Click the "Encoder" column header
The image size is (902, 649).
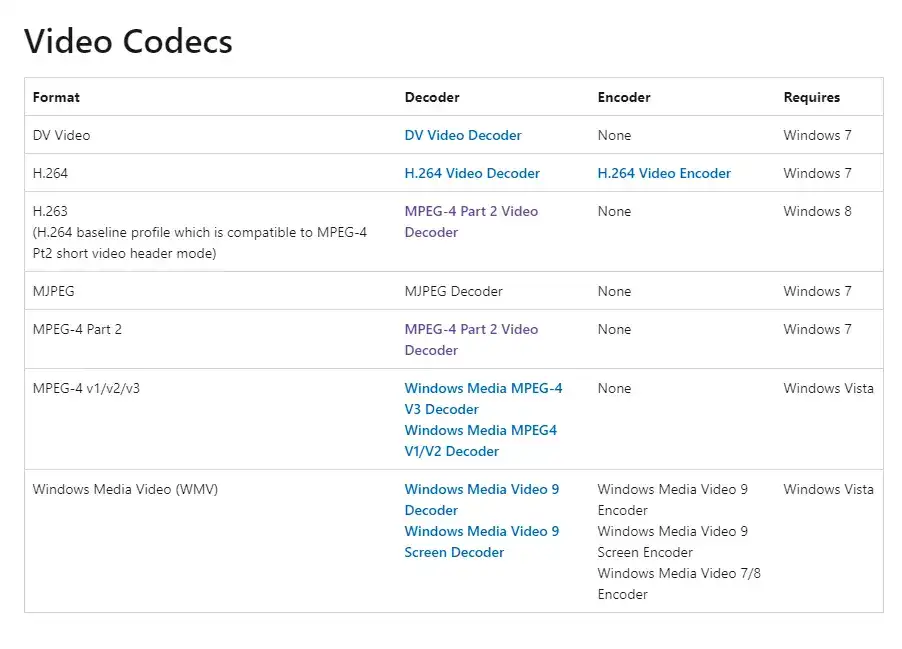point(624,97)
